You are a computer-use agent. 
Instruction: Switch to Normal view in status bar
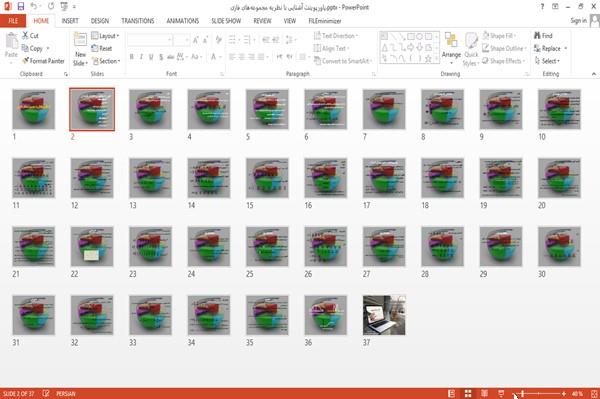[x=452, y=393]
